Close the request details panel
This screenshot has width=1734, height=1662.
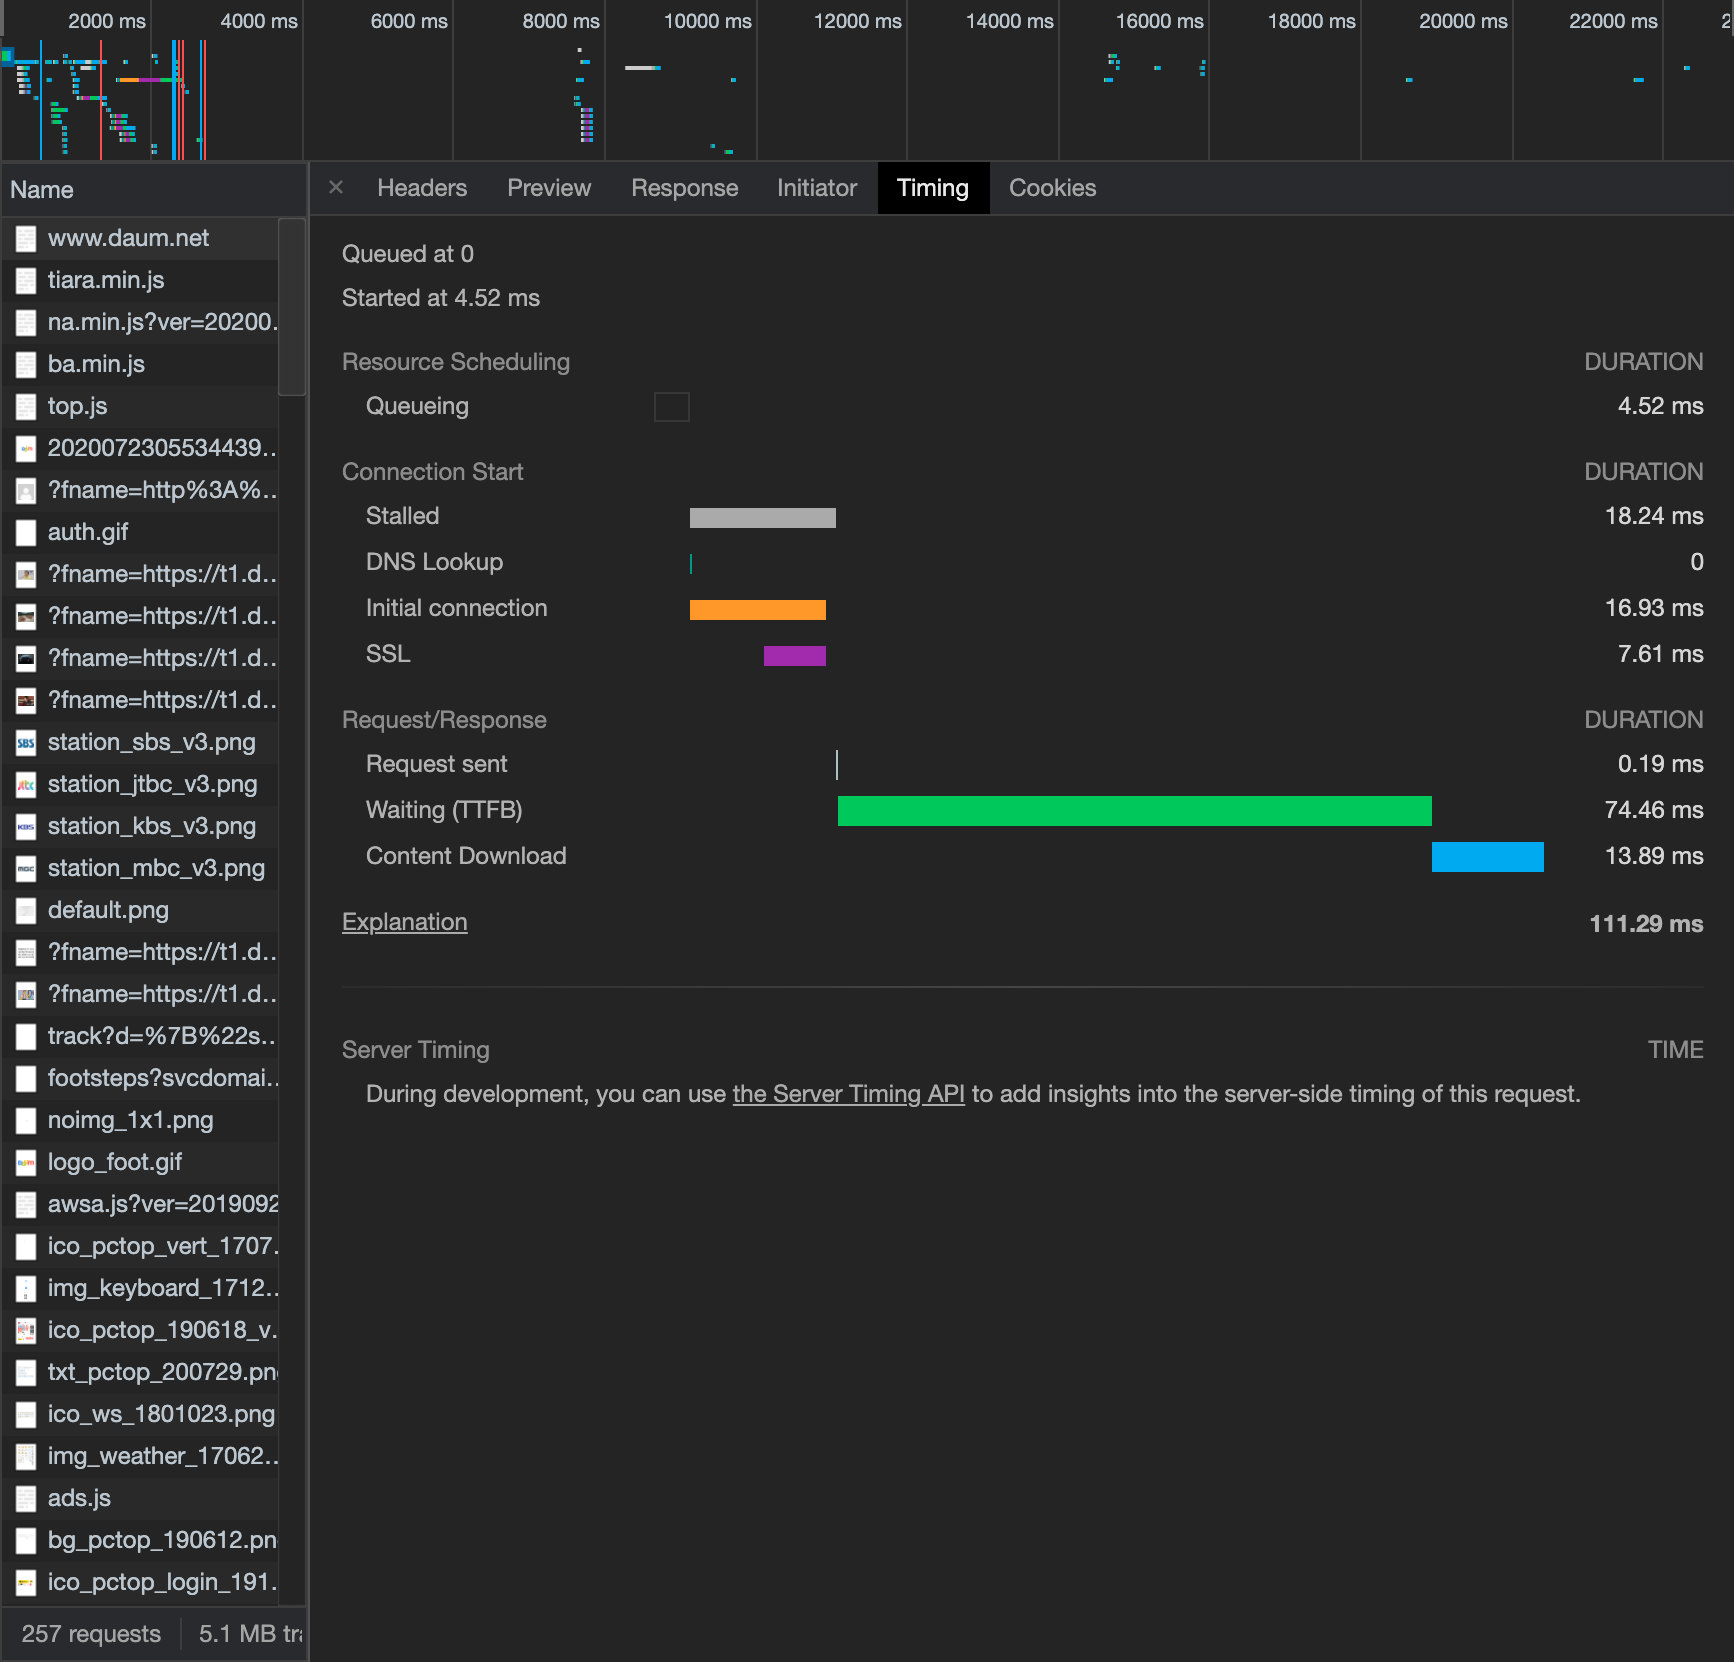[336, 188]
